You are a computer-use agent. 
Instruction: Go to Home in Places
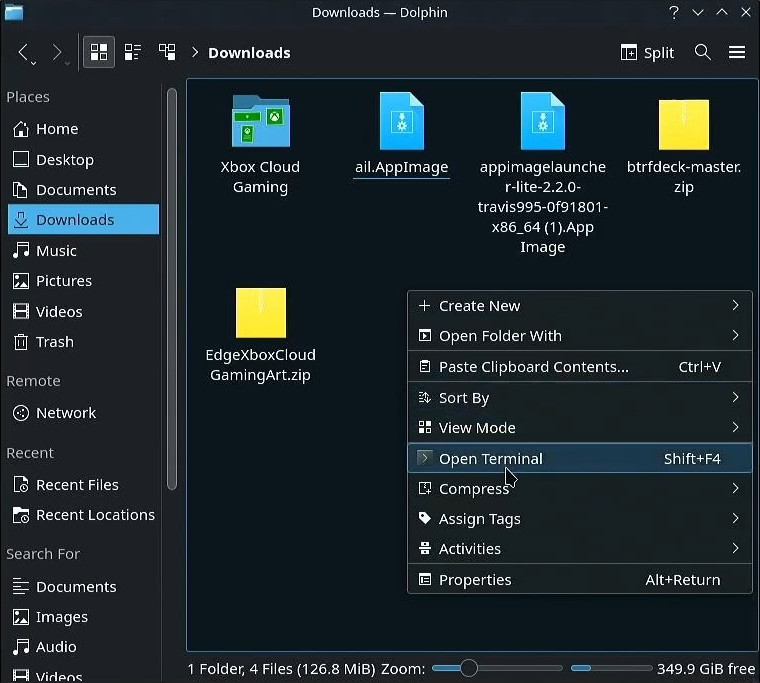(83, 129)
